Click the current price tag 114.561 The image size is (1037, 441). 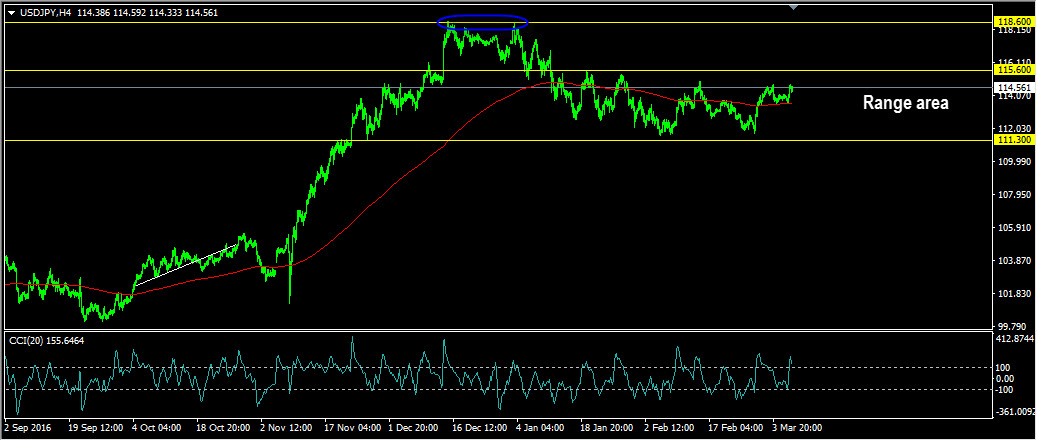[1014, 87]
